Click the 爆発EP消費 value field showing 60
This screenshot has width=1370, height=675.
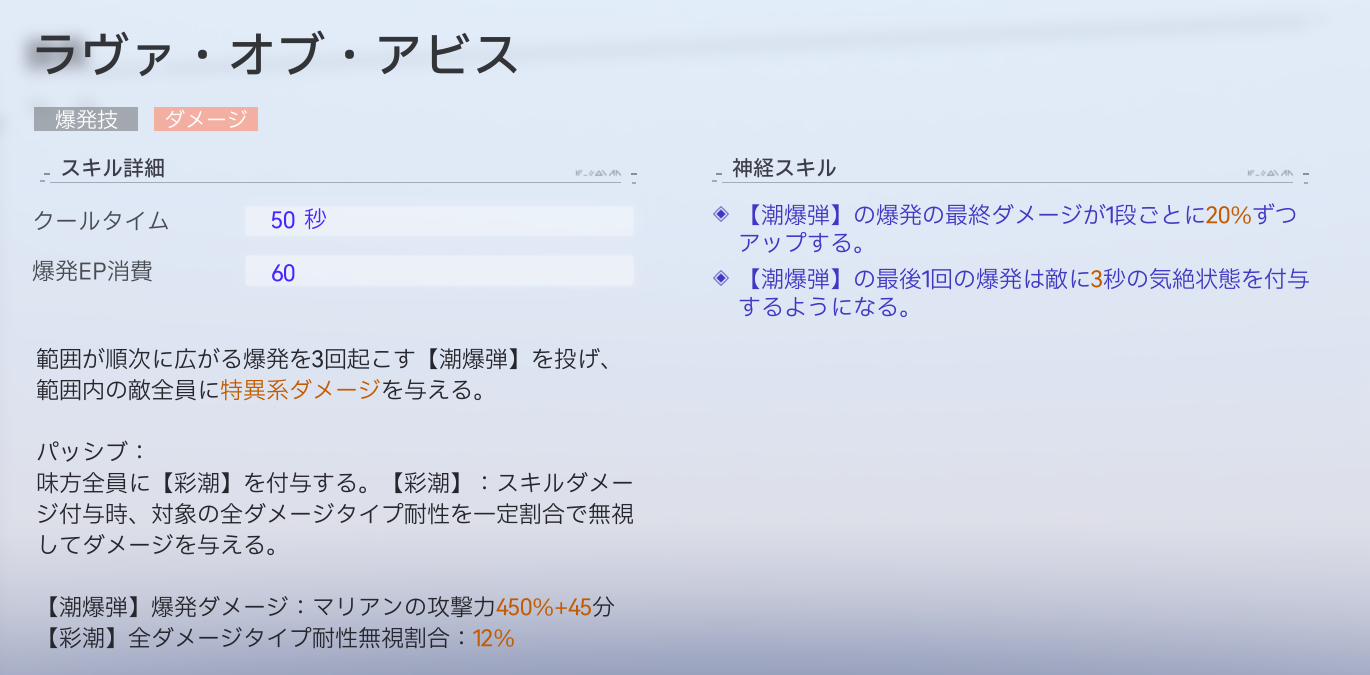(438, 271)
